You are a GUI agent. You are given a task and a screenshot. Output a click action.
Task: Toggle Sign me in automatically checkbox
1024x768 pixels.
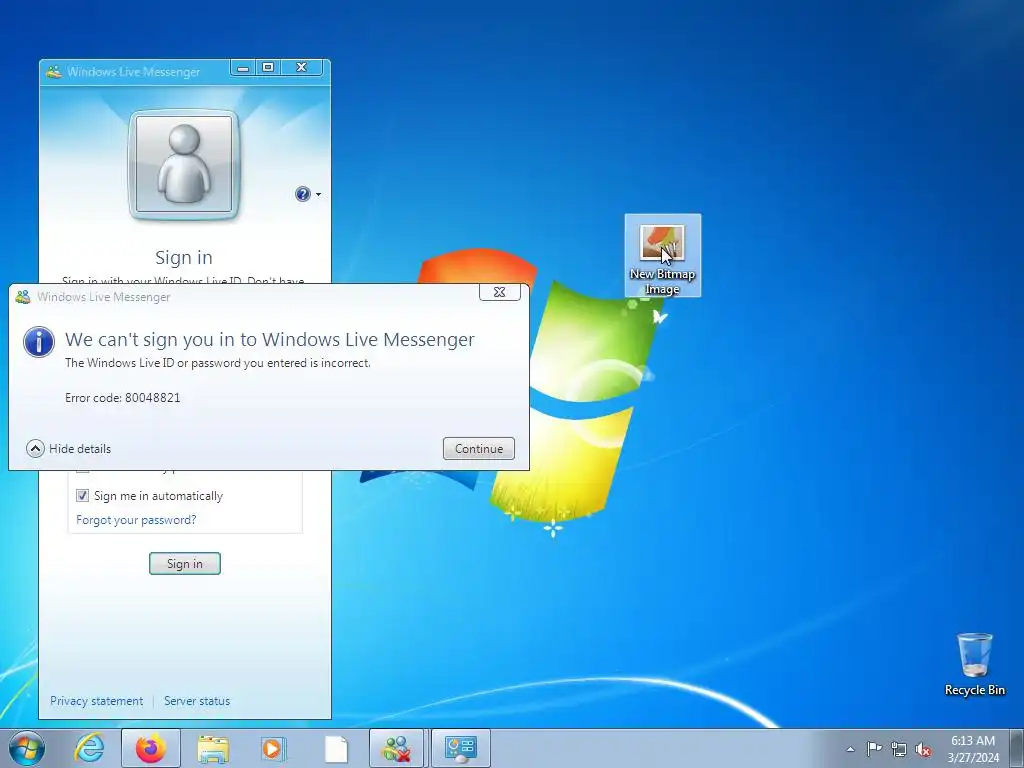[82, 496]
